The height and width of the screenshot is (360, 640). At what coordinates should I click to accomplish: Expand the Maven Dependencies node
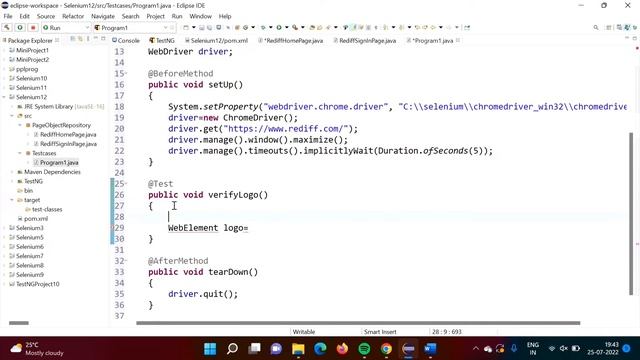click(12, 172)
